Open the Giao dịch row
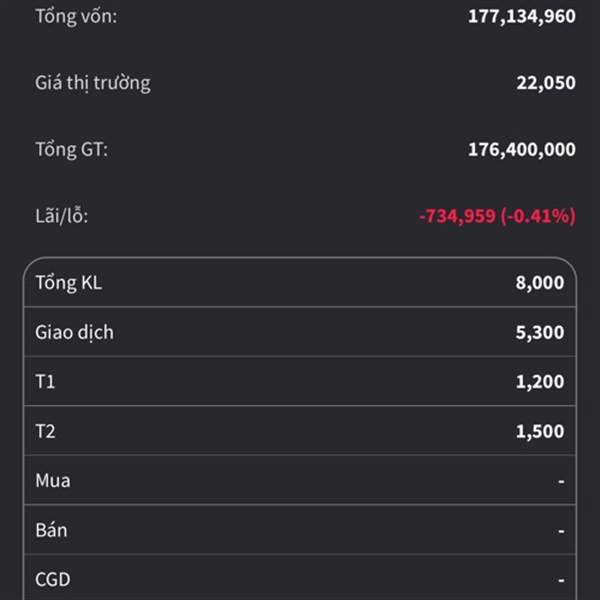The image size is (600, 600). tap(300, 332)
